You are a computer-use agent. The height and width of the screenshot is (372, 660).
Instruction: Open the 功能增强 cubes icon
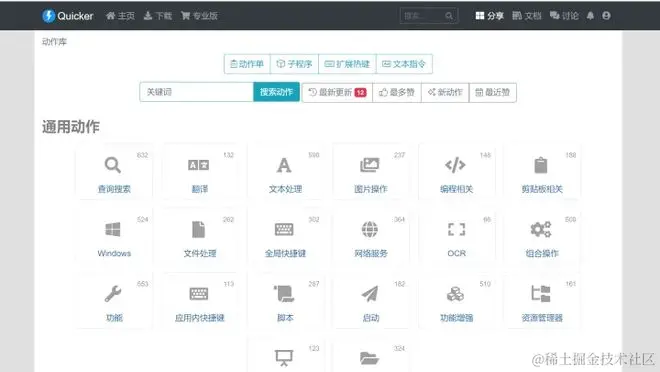(x=455, y=294)
